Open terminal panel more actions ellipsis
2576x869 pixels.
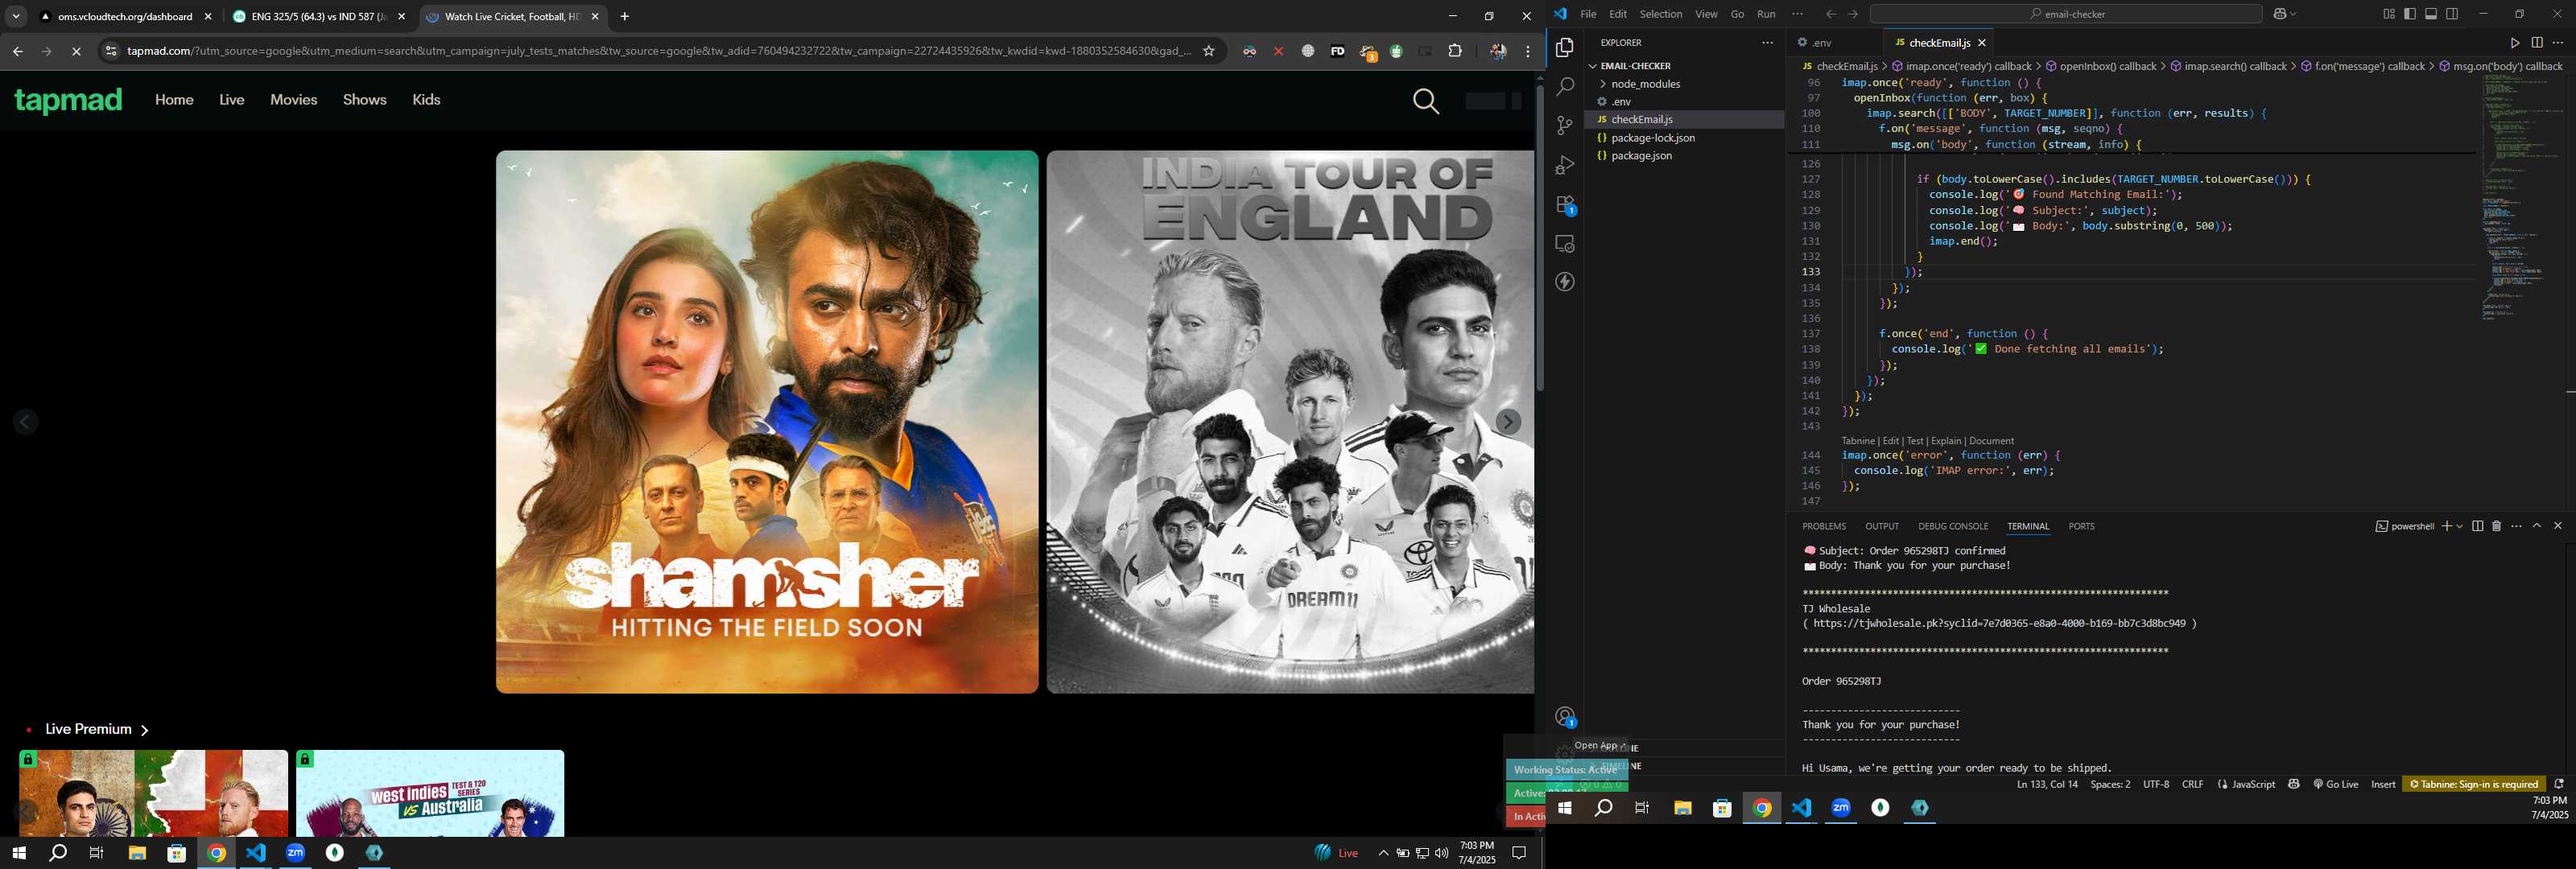pyautogui.click(x=2516, y=526)
